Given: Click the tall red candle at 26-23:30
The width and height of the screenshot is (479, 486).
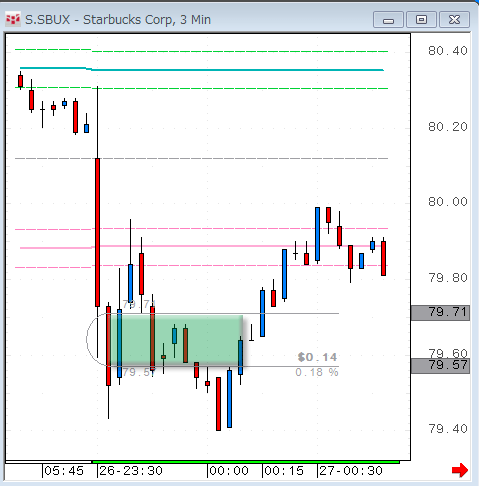Looking at the screenshot, I should (97, 232).
